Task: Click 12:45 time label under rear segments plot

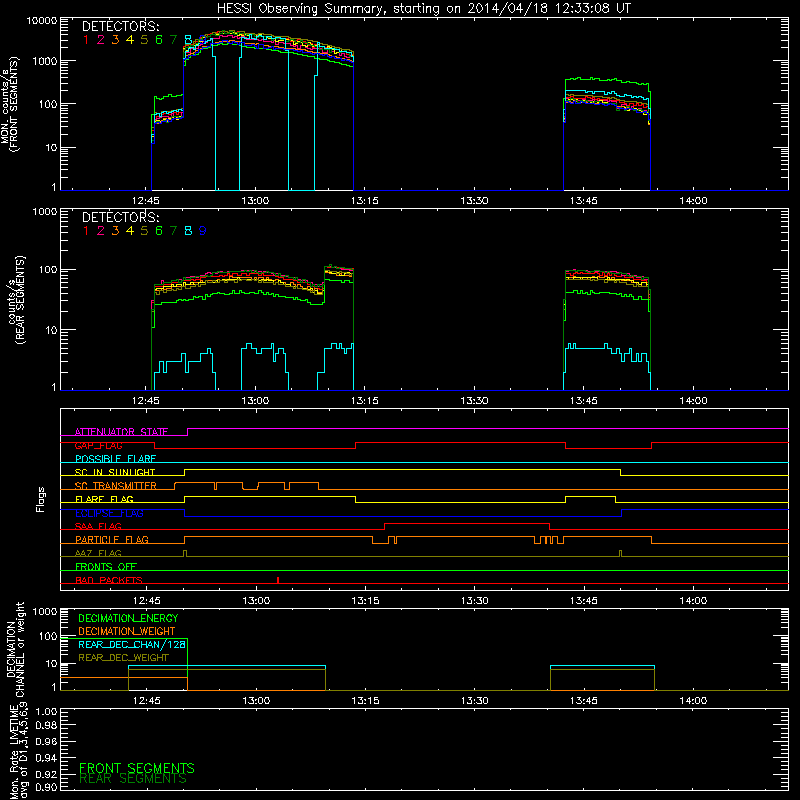Action: (x=146, y=401)
